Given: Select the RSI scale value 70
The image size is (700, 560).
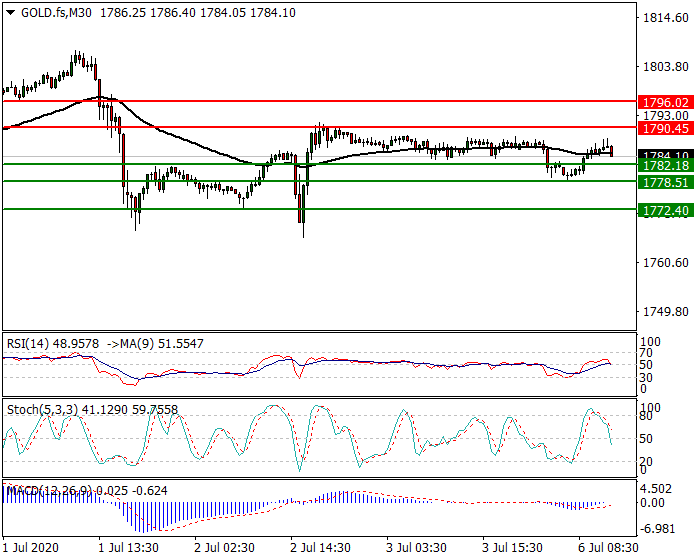Looking at the screenshot, I should pyautogui.click(x=646, y=353).
